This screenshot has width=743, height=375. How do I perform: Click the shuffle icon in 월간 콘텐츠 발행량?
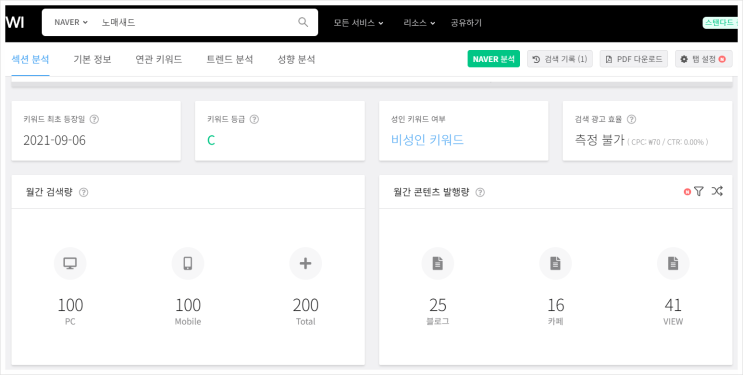pos(717,191)
